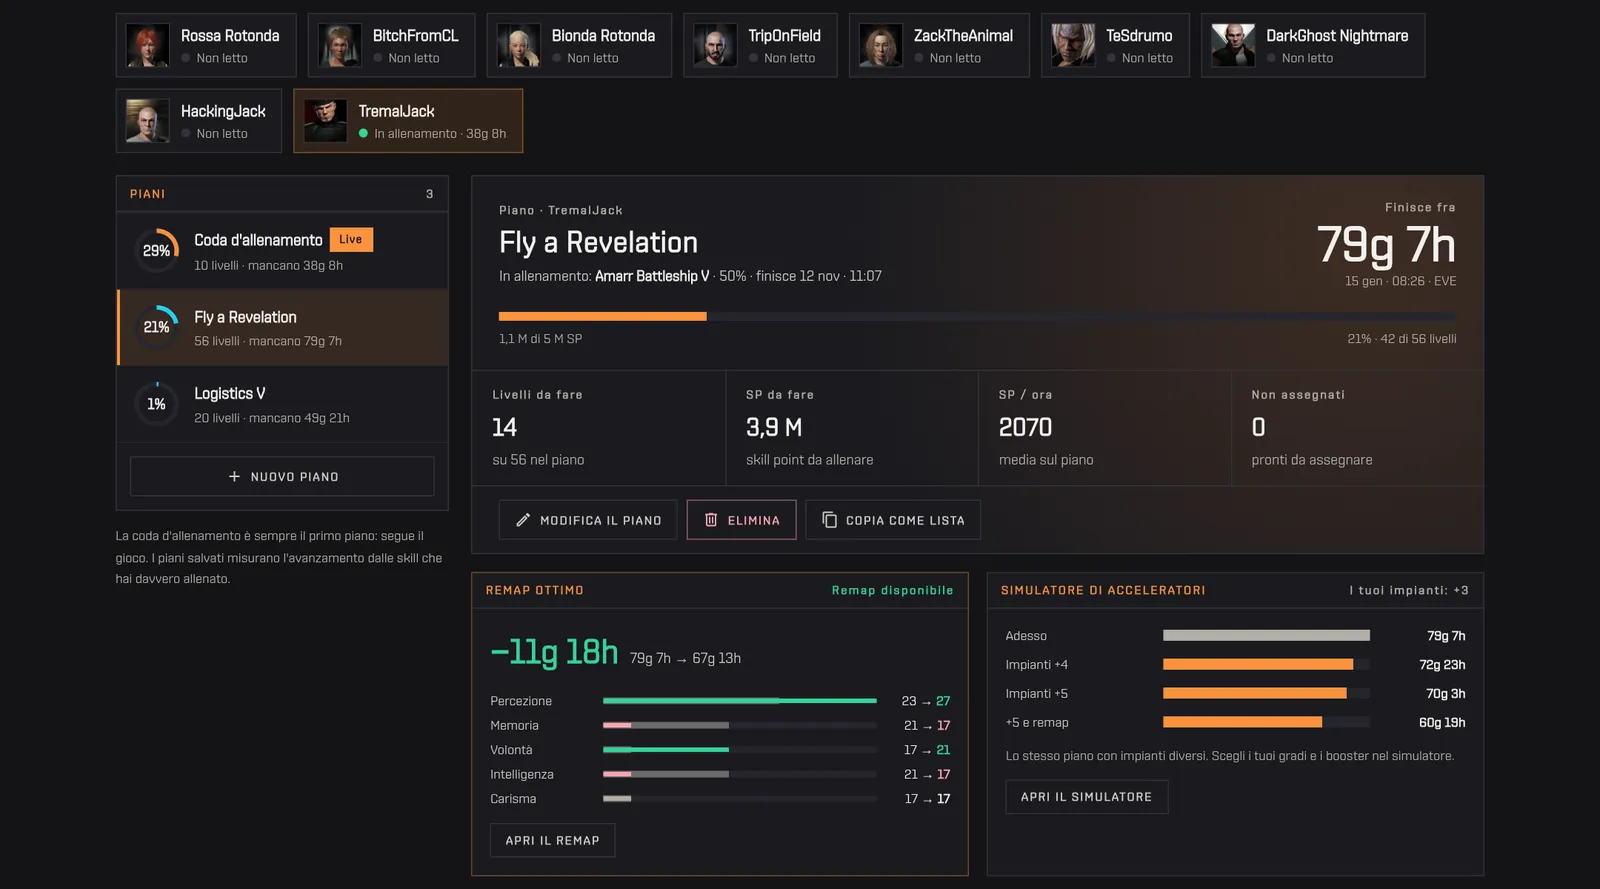Open the remap with Apri il Remap
This screenshot has height=889, width=1600.
552,841
